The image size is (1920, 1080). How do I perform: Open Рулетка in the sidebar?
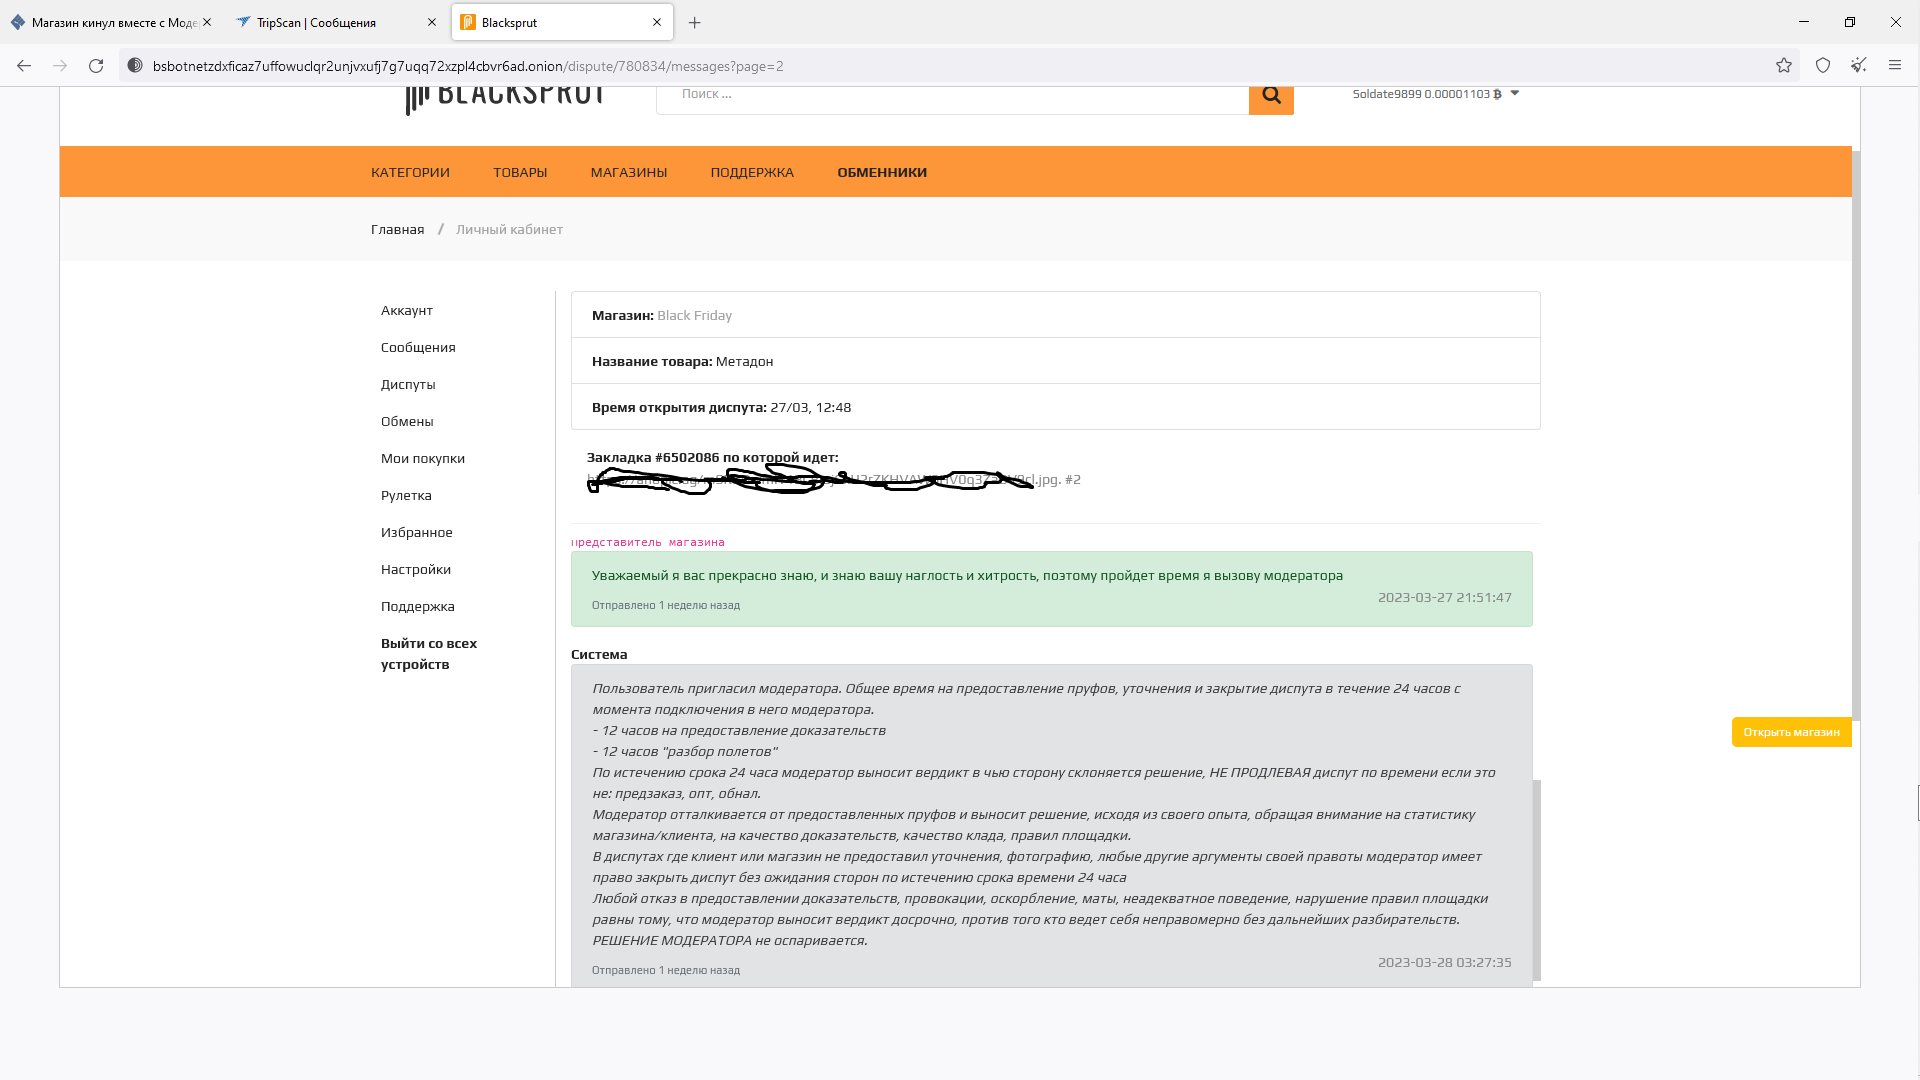(x=406, y=495)
